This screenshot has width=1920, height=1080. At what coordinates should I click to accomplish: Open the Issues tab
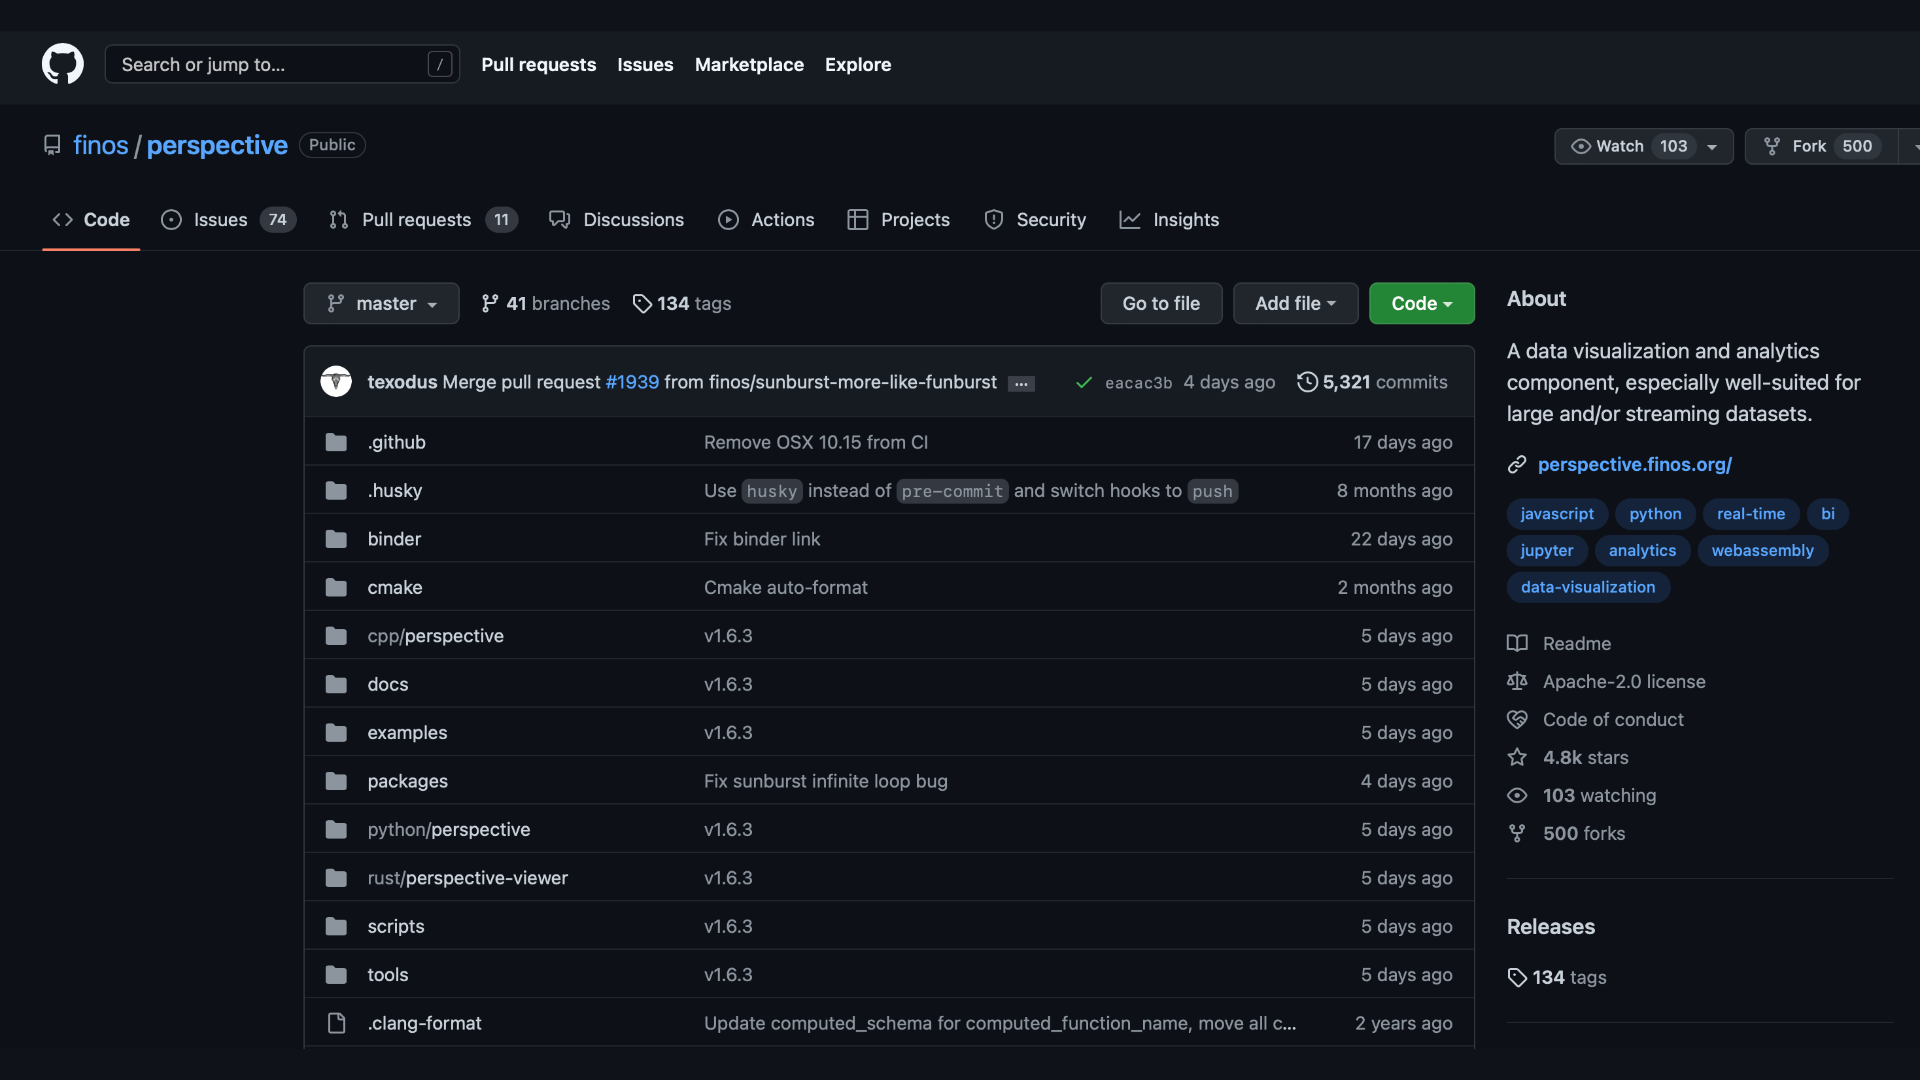[x=228, y=220]
